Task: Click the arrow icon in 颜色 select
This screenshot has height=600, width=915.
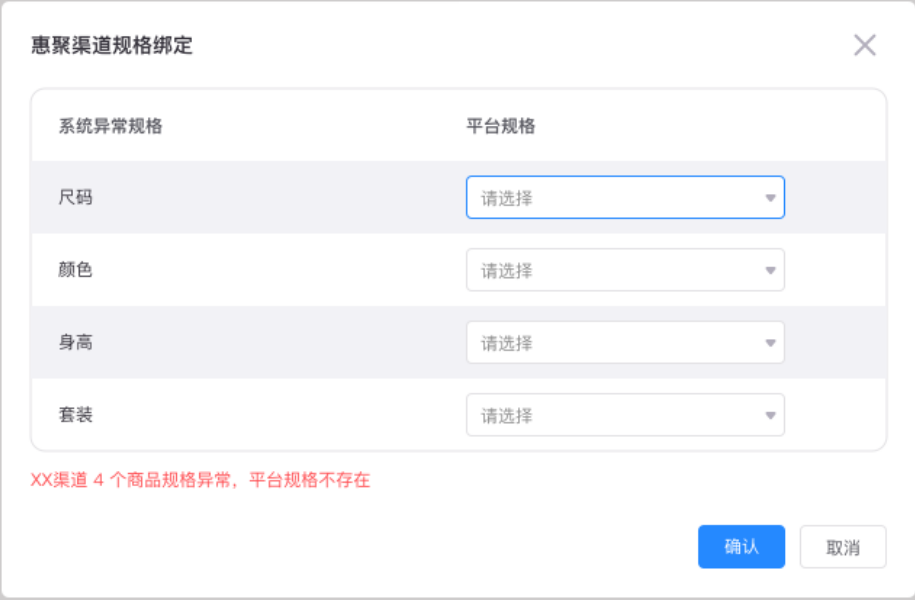Action: 770,270
